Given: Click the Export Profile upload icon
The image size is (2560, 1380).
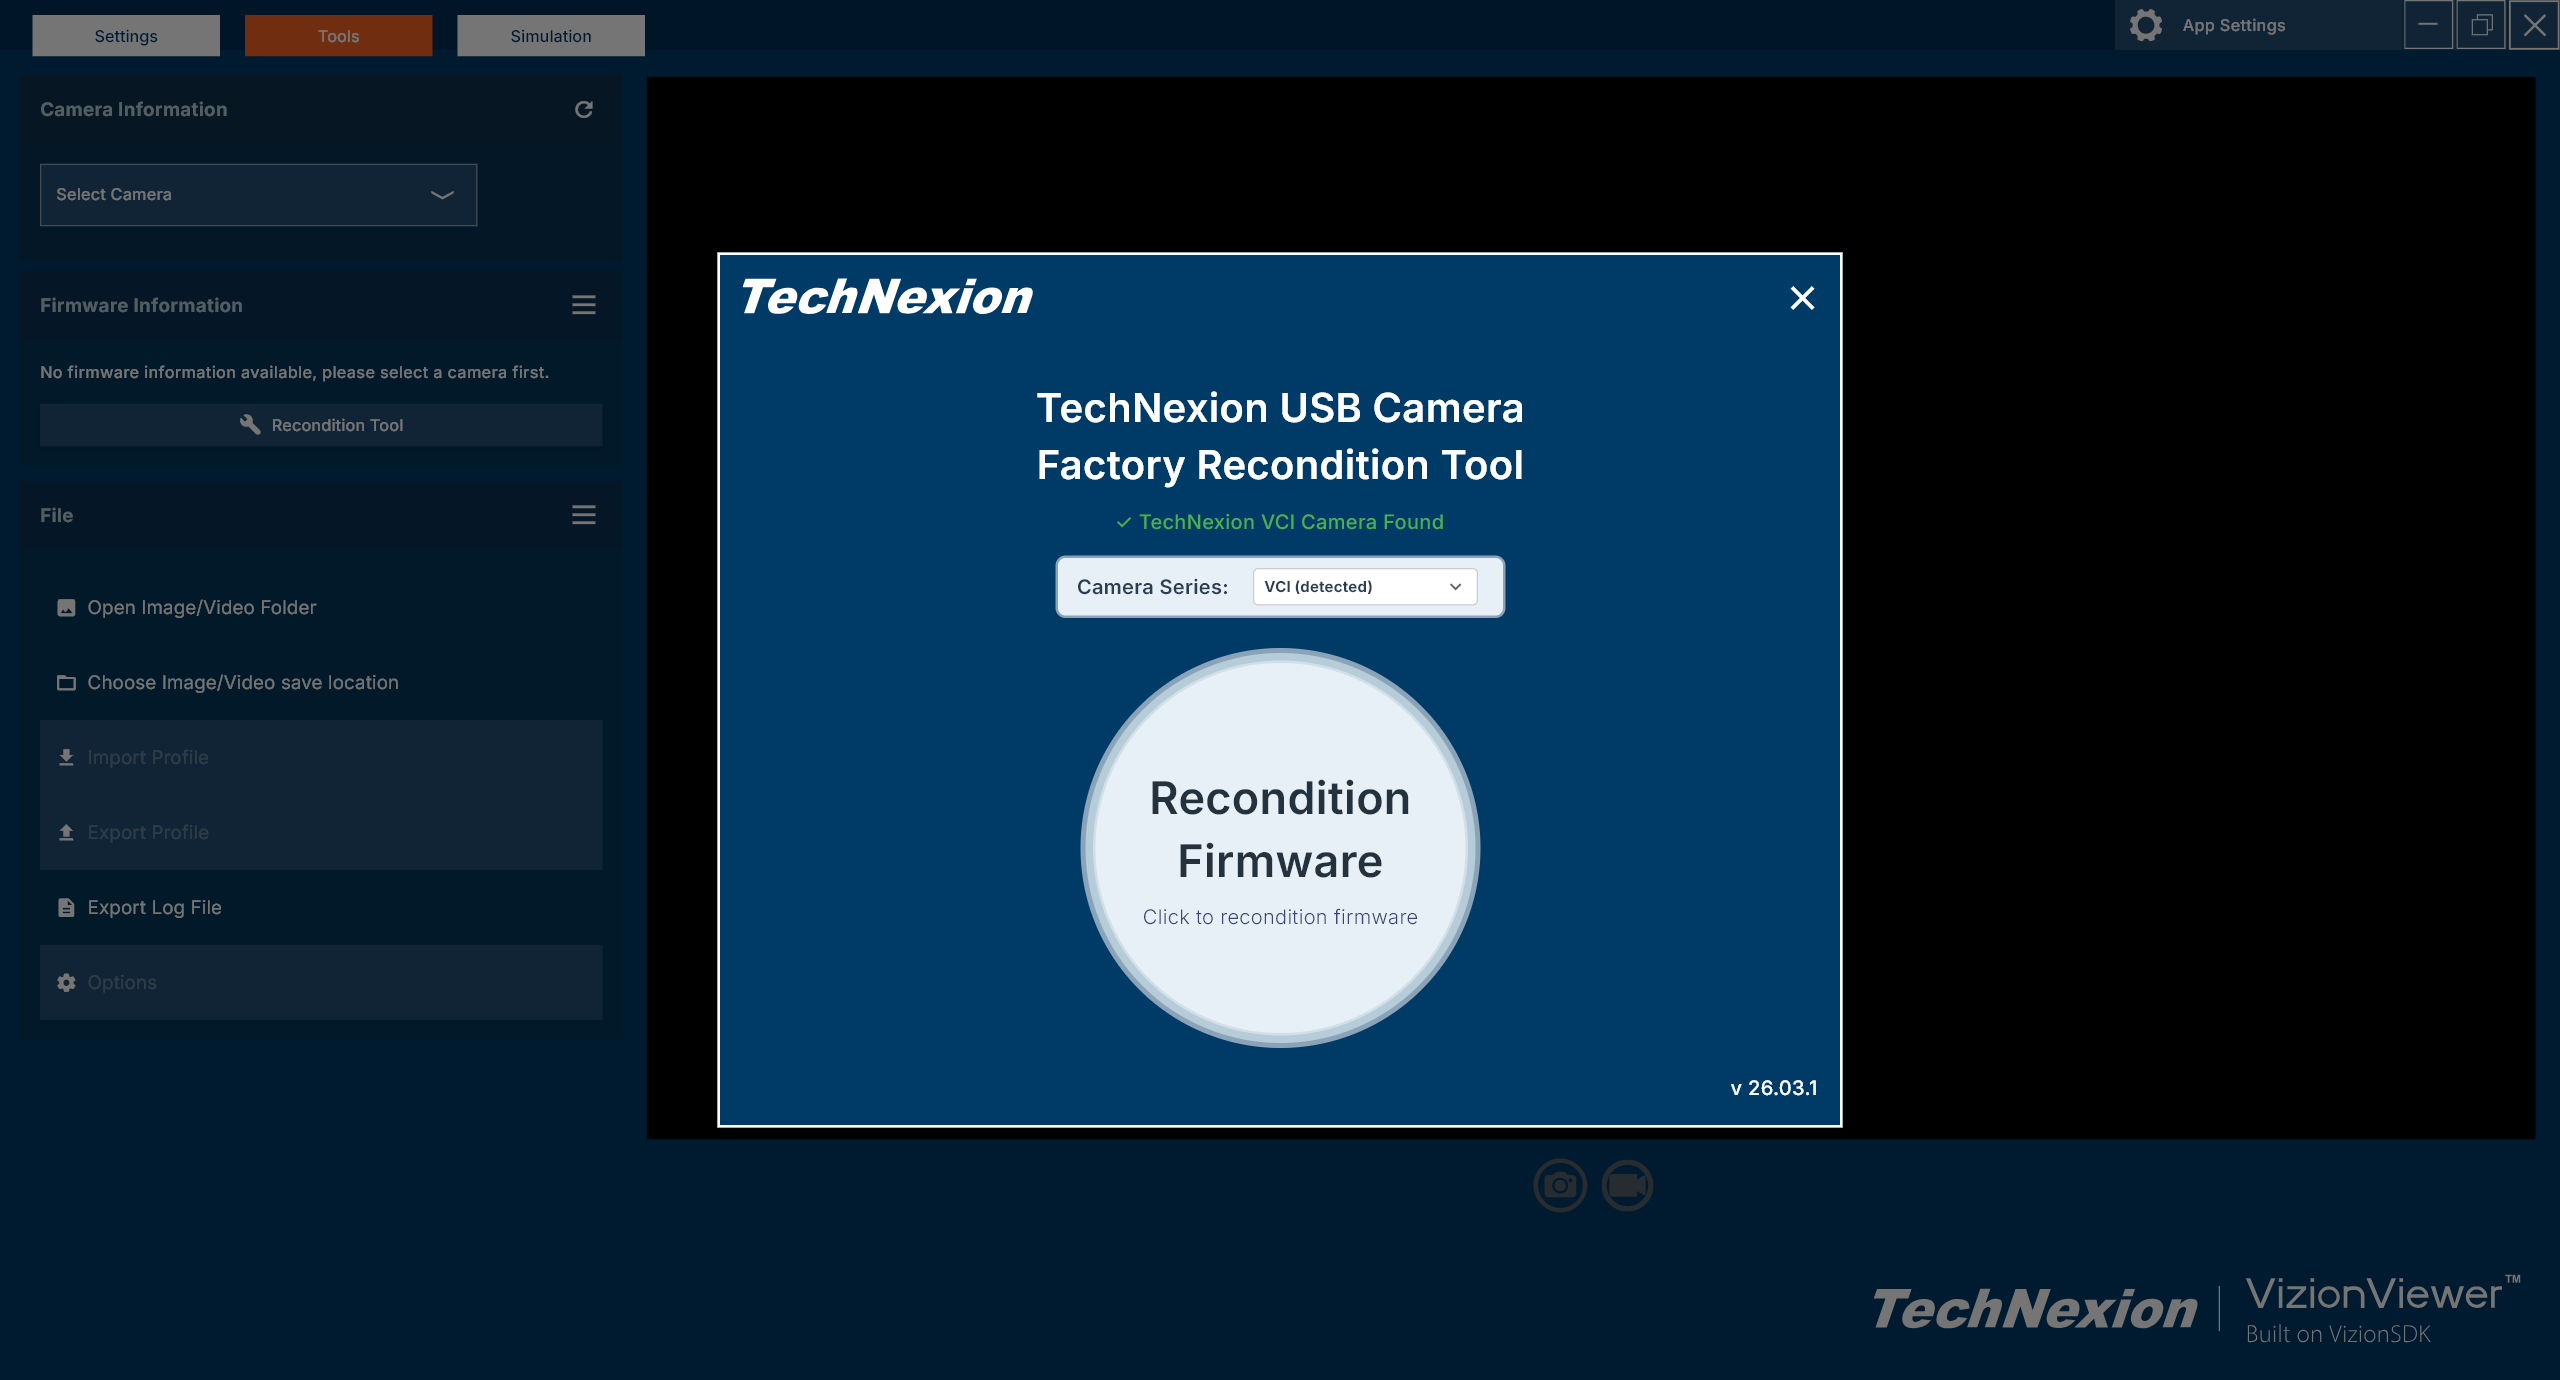Looking at the screenshot, I should pos(65,832).
